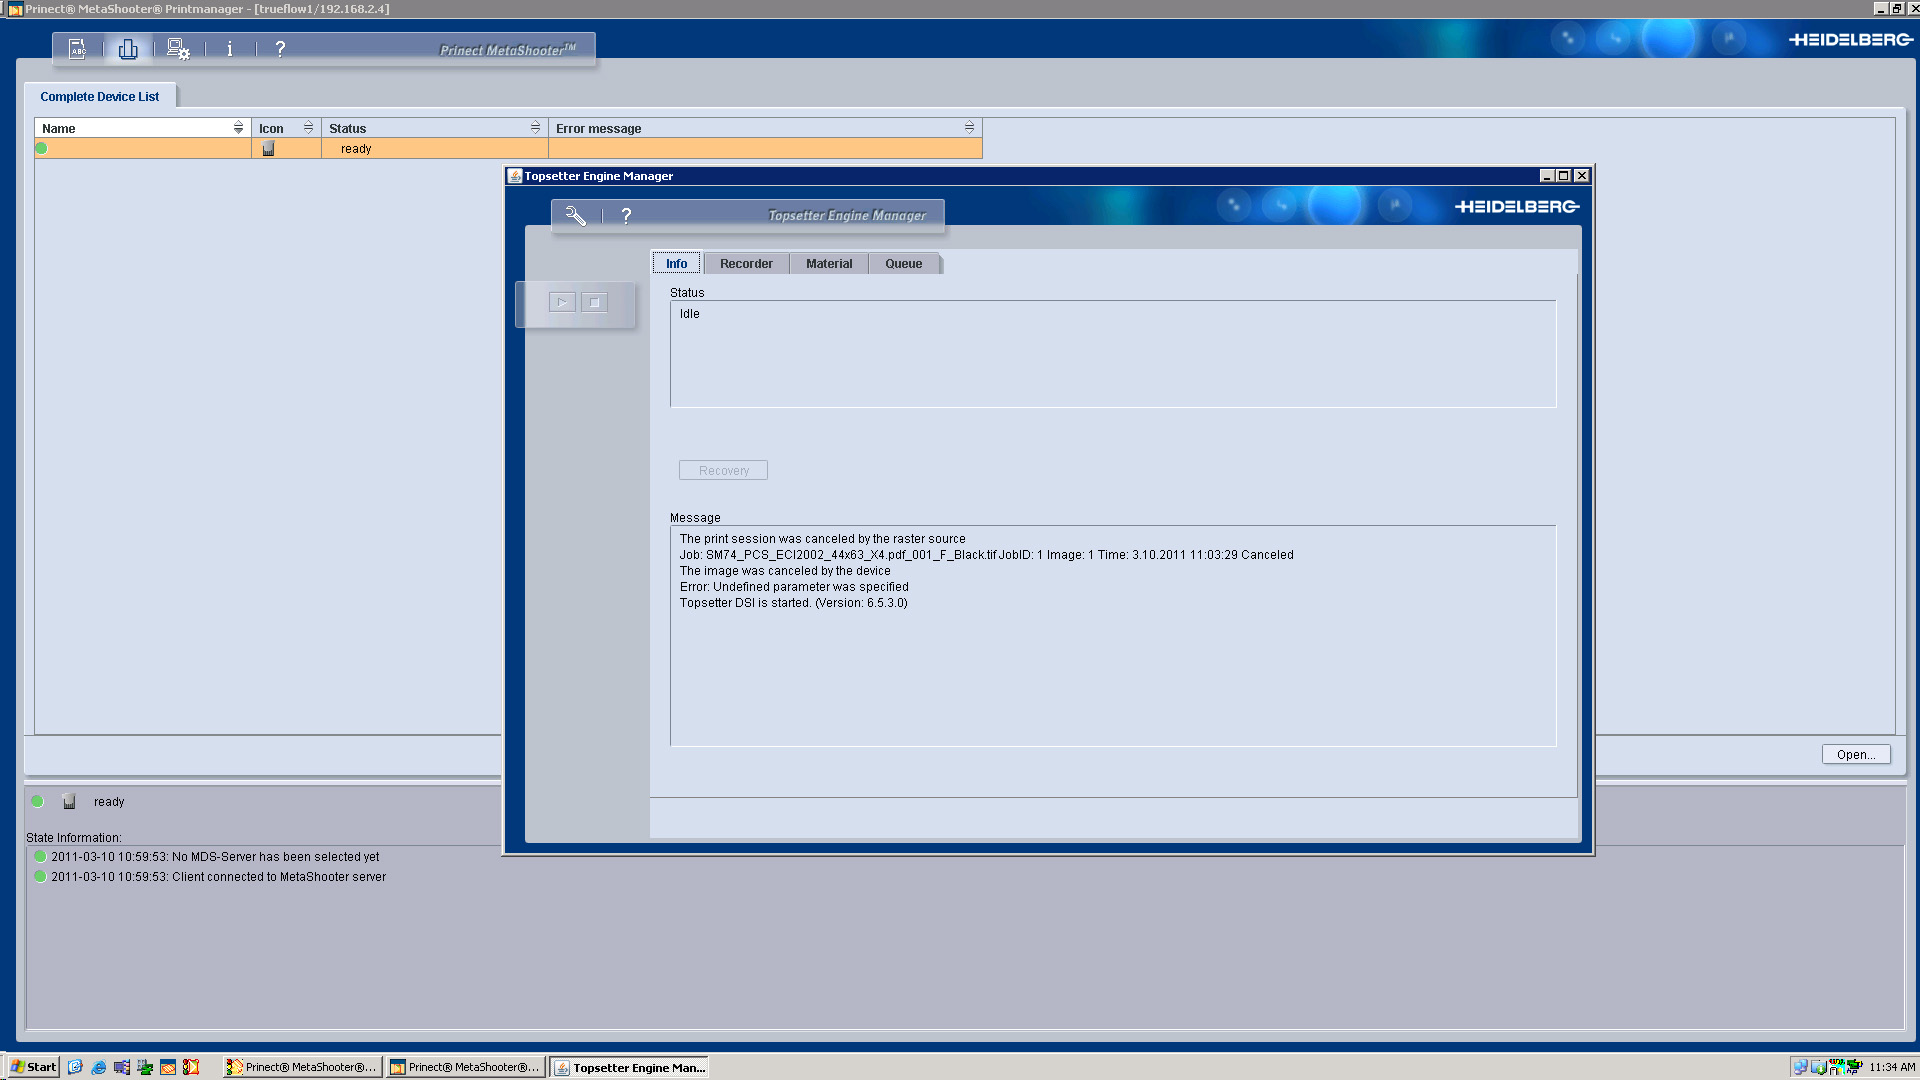The height and width of the screenshot is (1080, 1920).
Task: Launch the first quick launch icon next to Start
Action: (x=75, y=1067)
